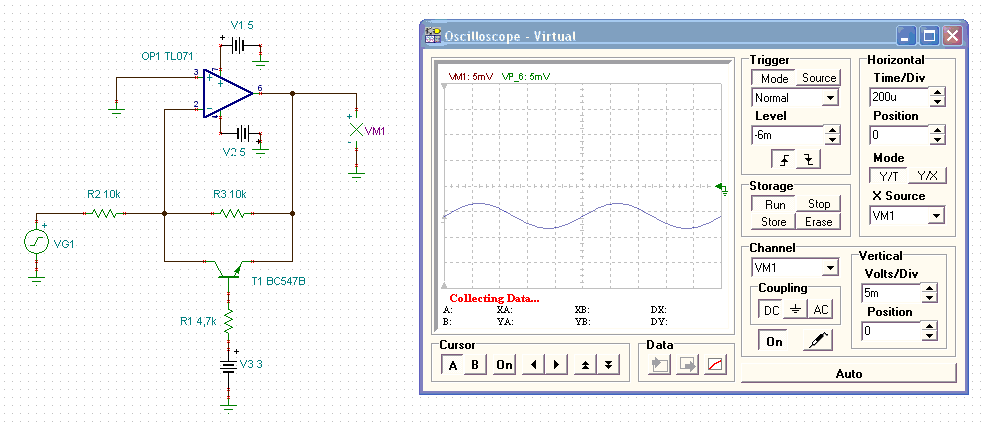Image resolution: width=984 pixels, height=425 pixels.
Task: Stop the oscilloscope storage acquisition
Action: [x=819, y=204]
